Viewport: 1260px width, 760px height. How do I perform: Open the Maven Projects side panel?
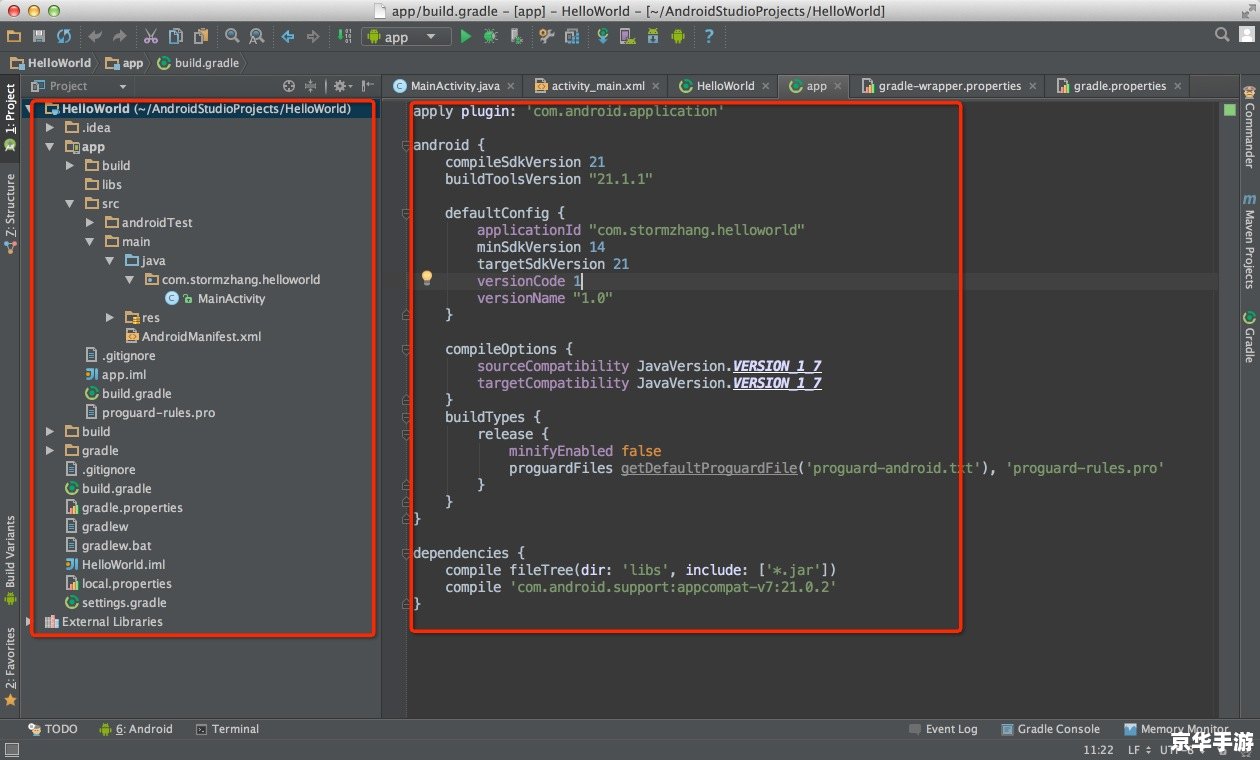(x=1249, y=241)
